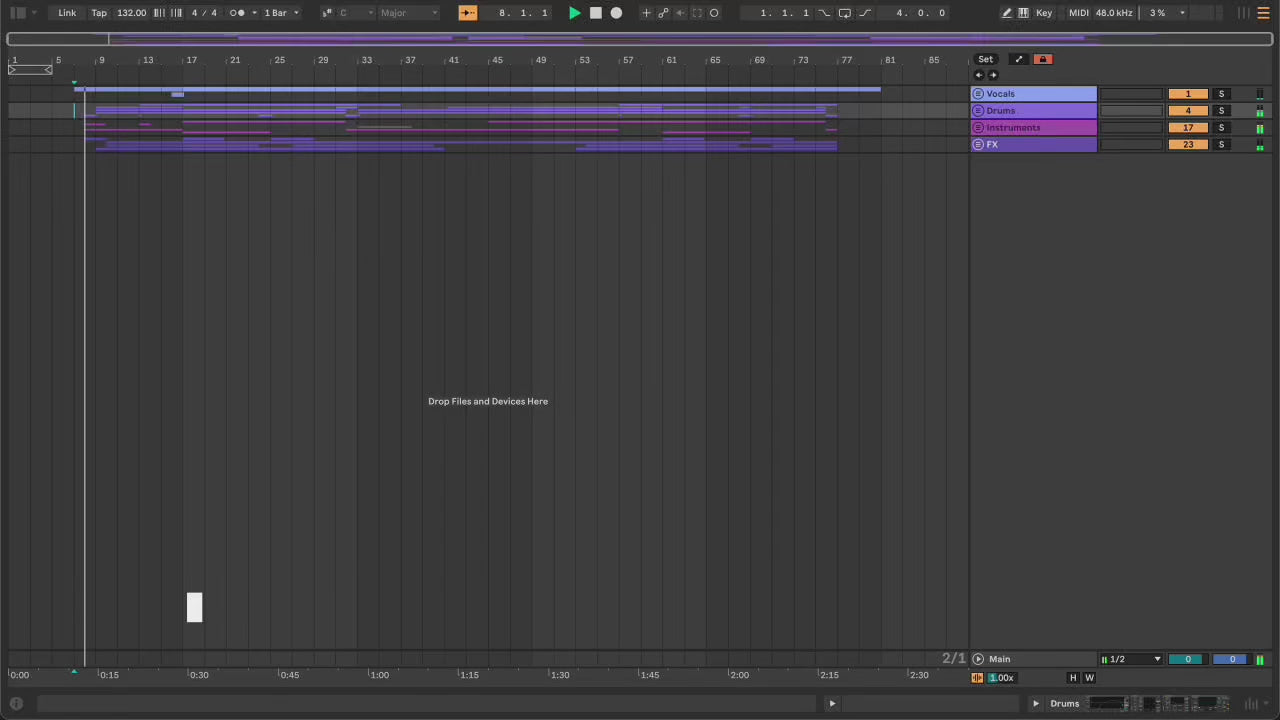The image size is (1280, 720).
Task: Toggle the Follow playback button
Action: coord(468,13)
